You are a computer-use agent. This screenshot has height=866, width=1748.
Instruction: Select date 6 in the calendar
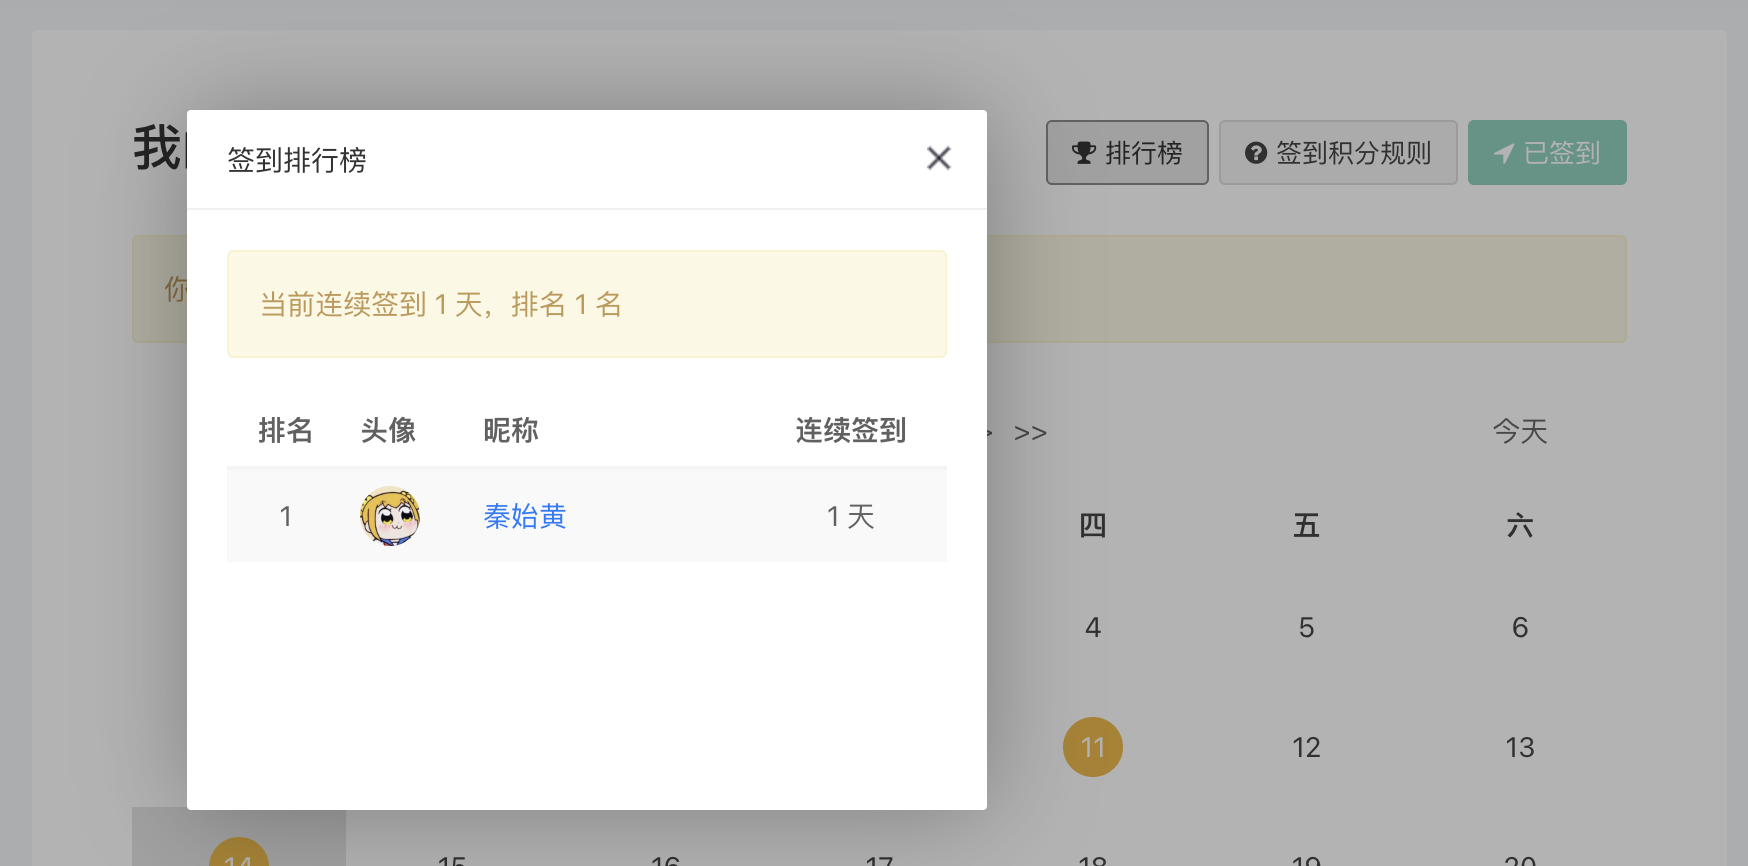(1520, 627)
